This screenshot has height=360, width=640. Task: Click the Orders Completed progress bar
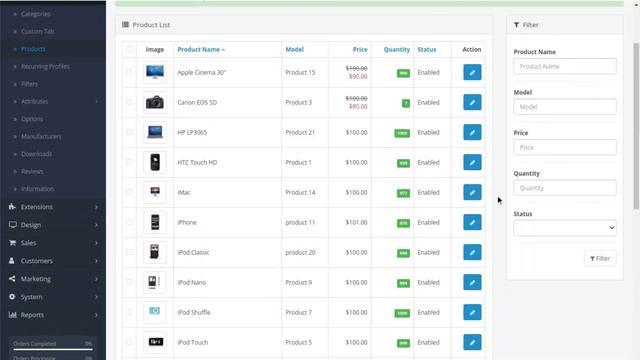pos(52,349)
